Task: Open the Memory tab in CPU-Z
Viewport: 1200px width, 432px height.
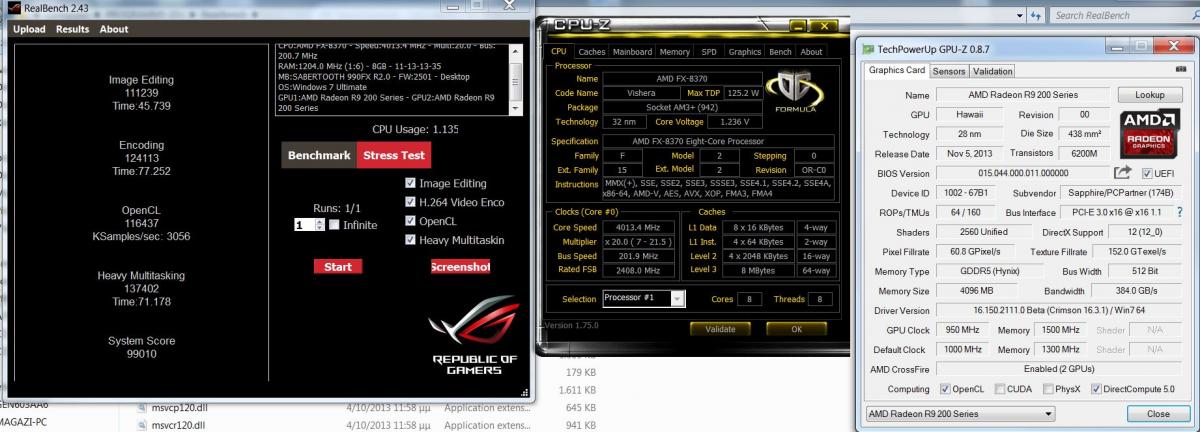Action: (x=674, y=52)
